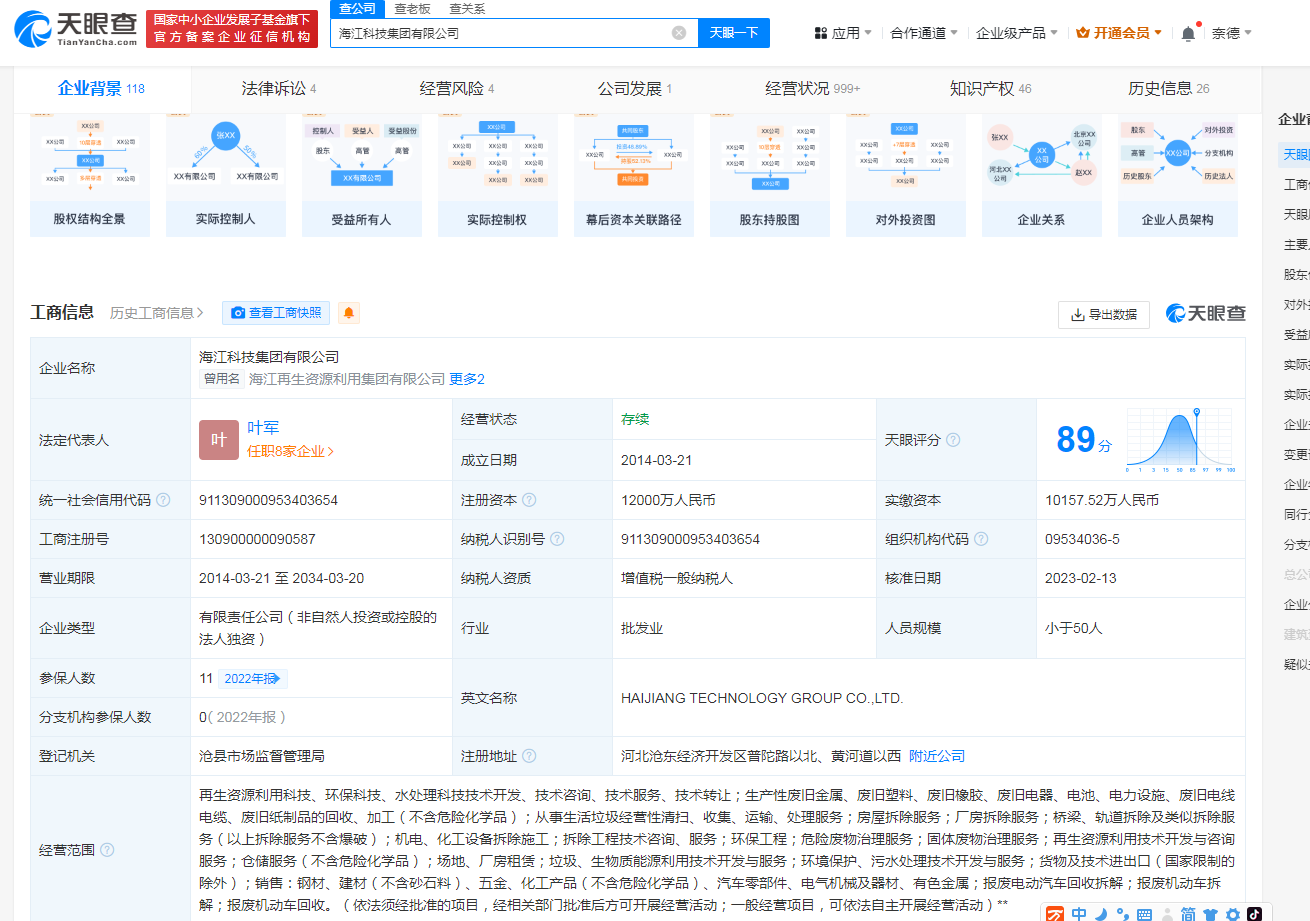Click the 天眼一下 search button
Viewport: 1310px width, 921px height.
coord(734,33)
